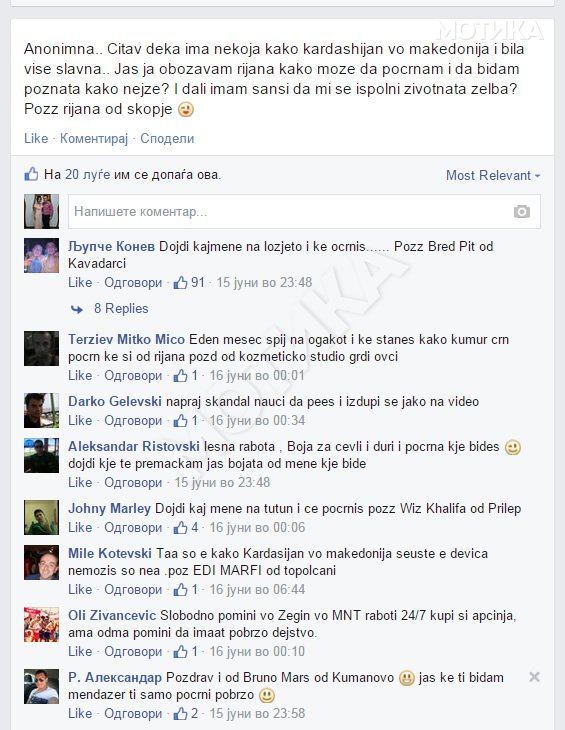This screenshot has height=730, width=565.
Task: Click like count icon on P. Александар comment
Action: click(x=181, y=714)
